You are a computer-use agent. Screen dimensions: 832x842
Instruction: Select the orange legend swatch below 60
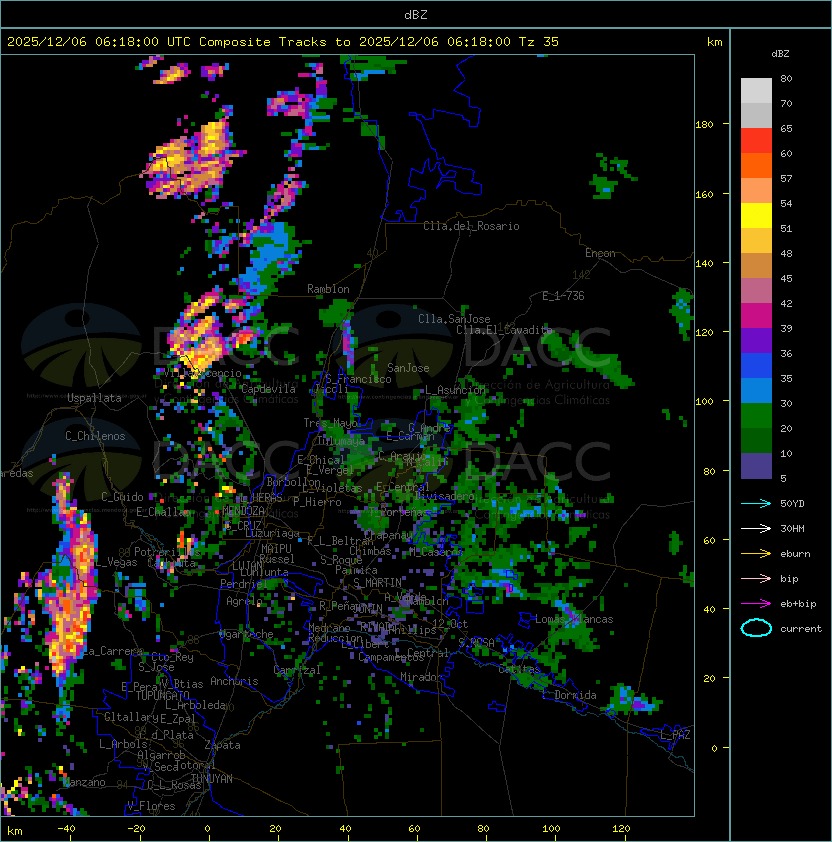(756, 166)
